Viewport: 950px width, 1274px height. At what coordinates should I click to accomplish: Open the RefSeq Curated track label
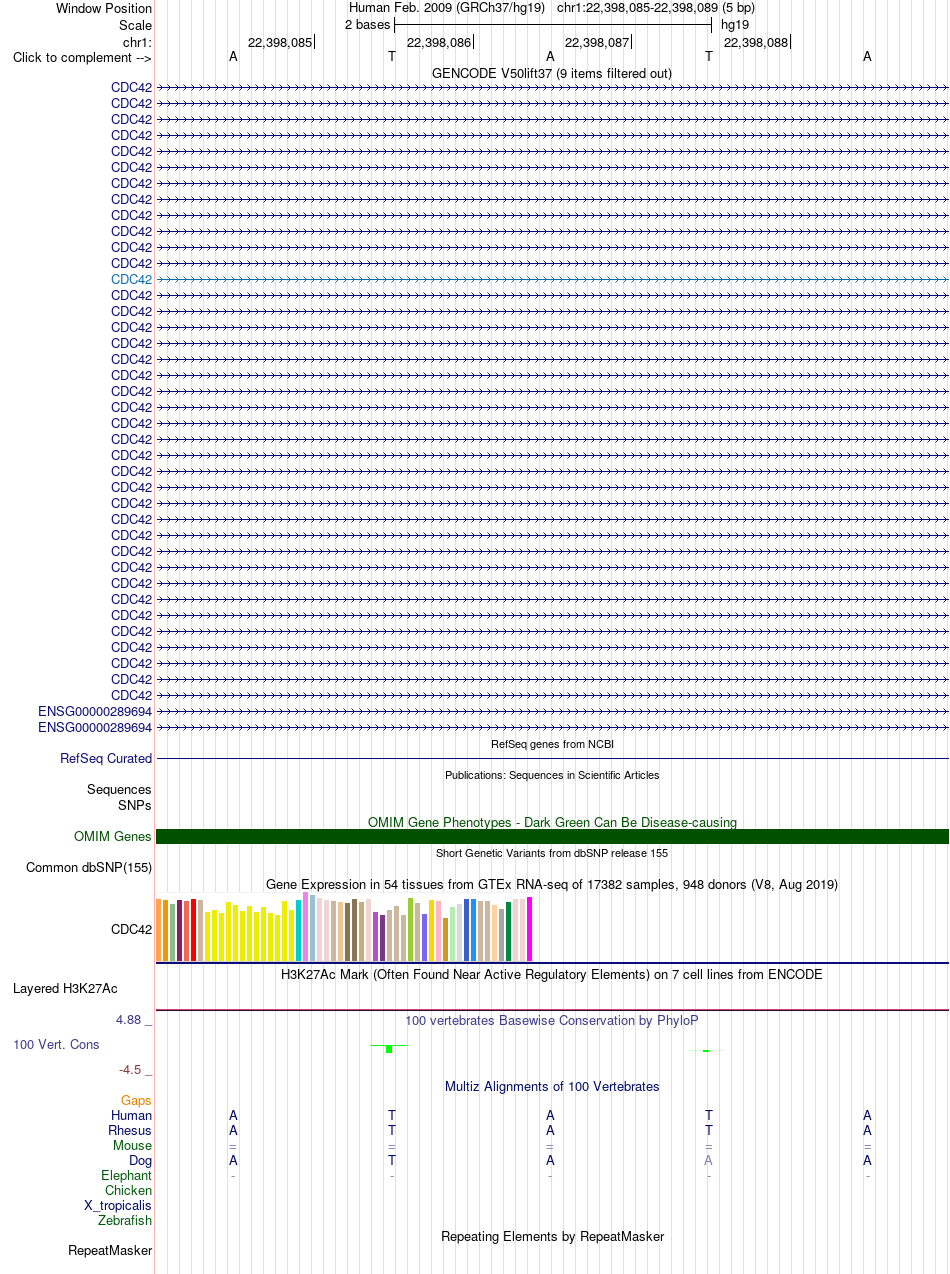pos(106,758)
